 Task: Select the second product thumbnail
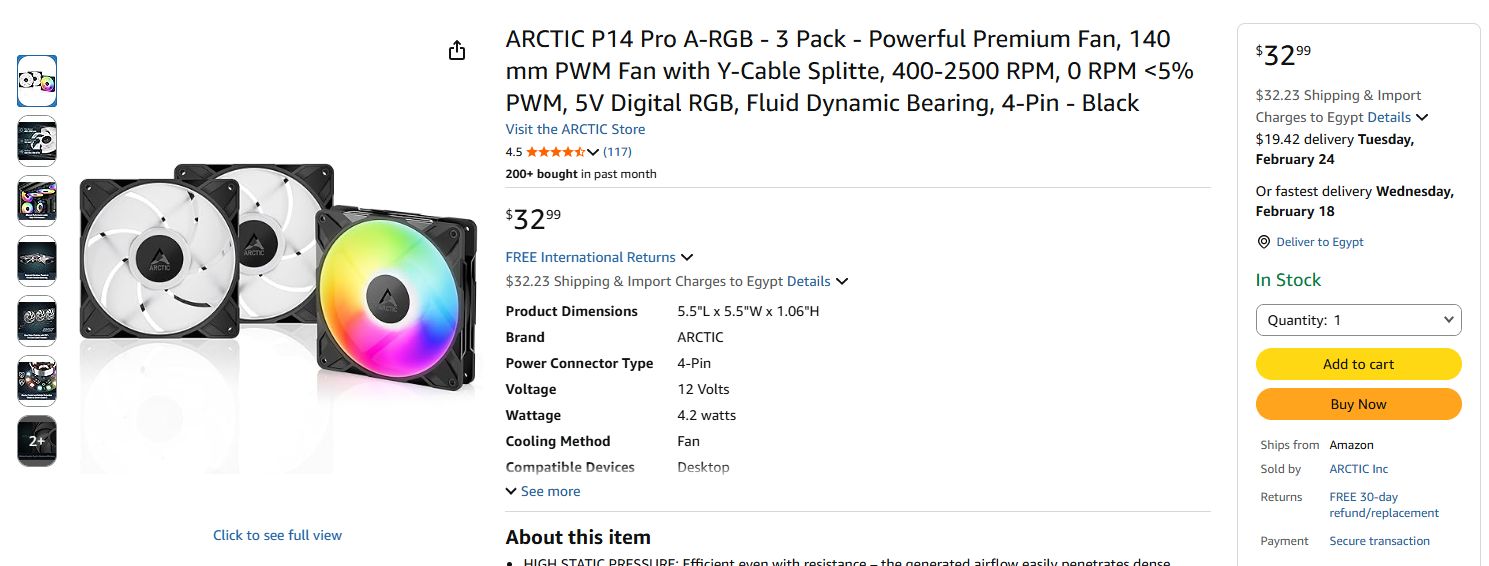37,141
